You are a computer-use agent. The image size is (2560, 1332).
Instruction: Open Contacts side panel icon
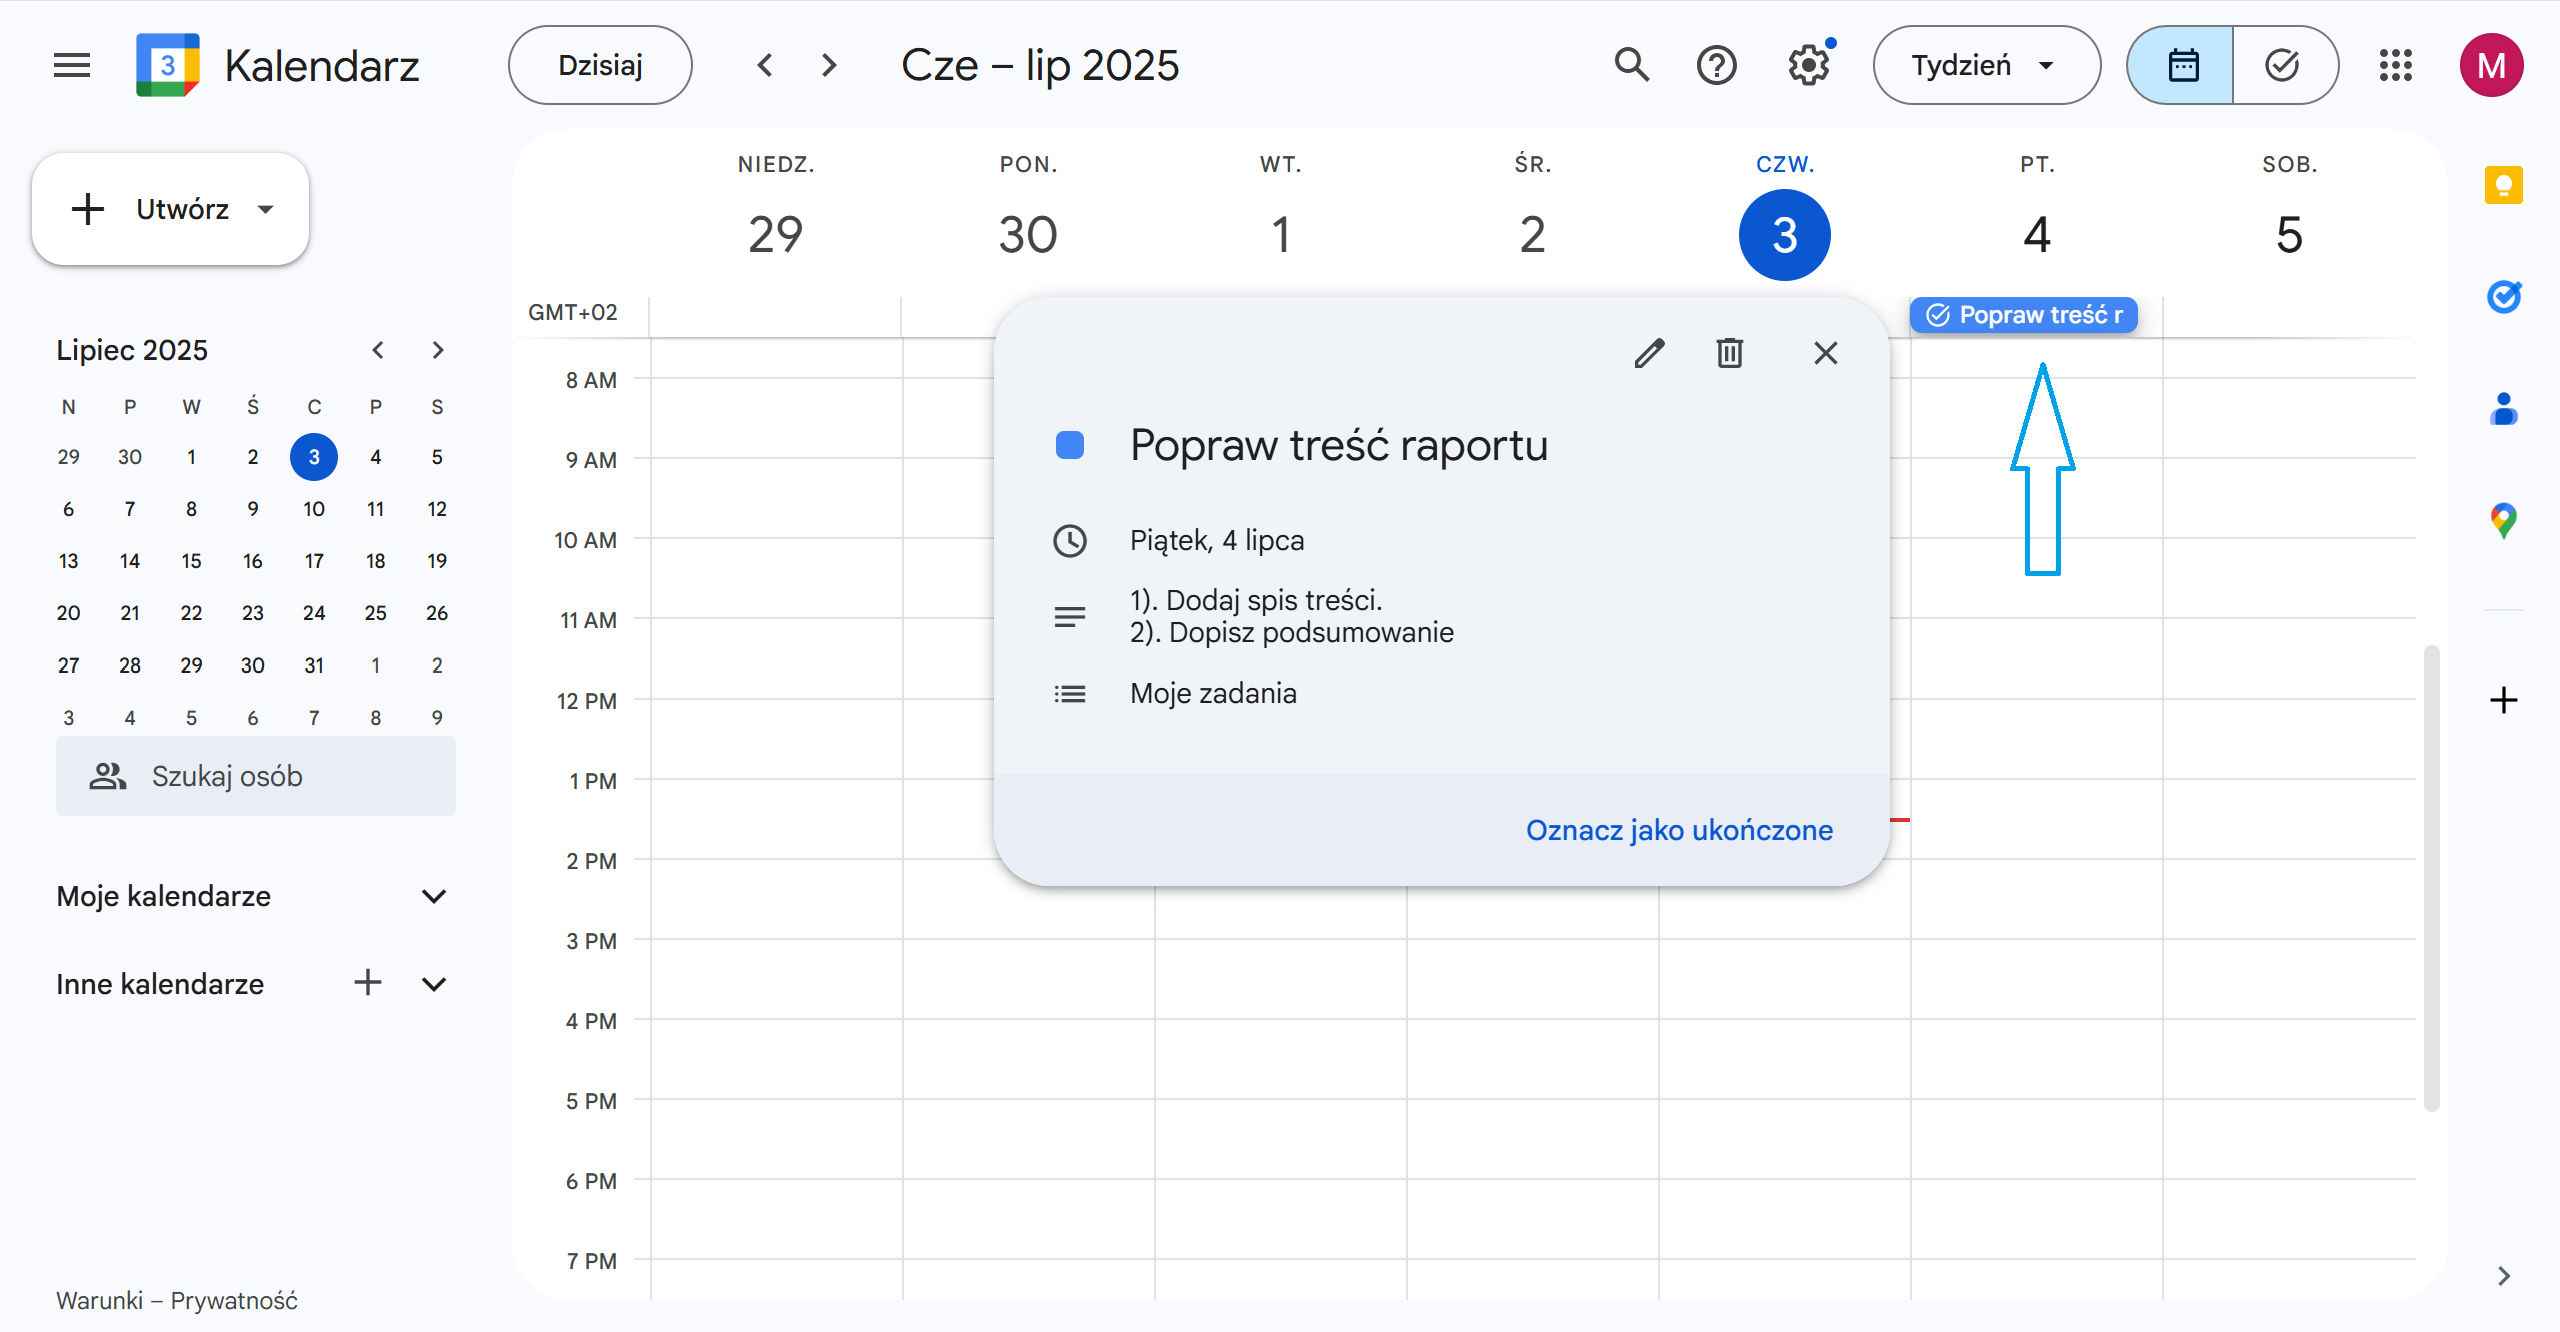2503,409
